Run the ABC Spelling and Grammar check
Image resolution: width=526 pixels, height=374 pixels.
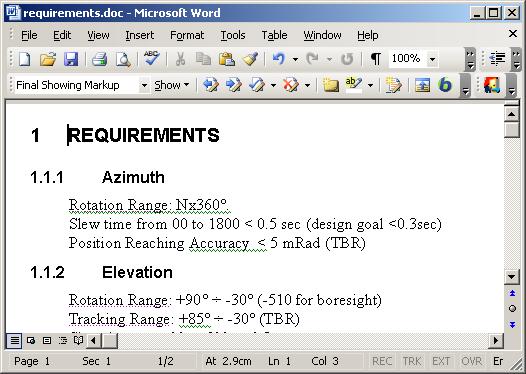point(151,58)
